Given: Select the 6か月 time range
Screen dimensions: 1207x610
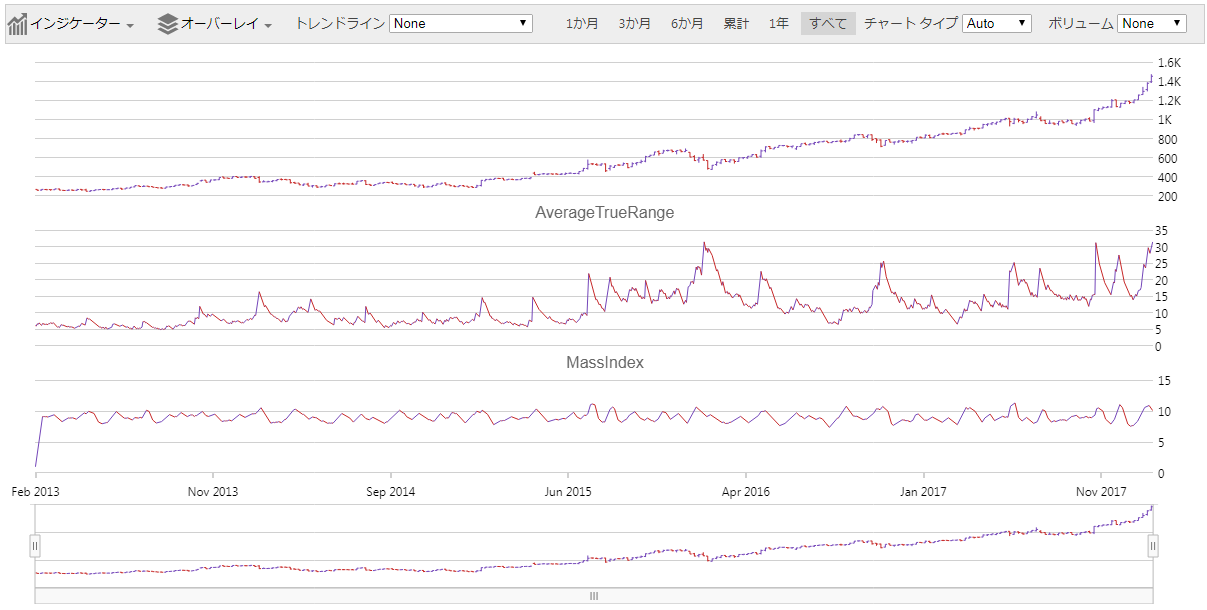Looking at the screenshot, I should (x=688, y=22).
